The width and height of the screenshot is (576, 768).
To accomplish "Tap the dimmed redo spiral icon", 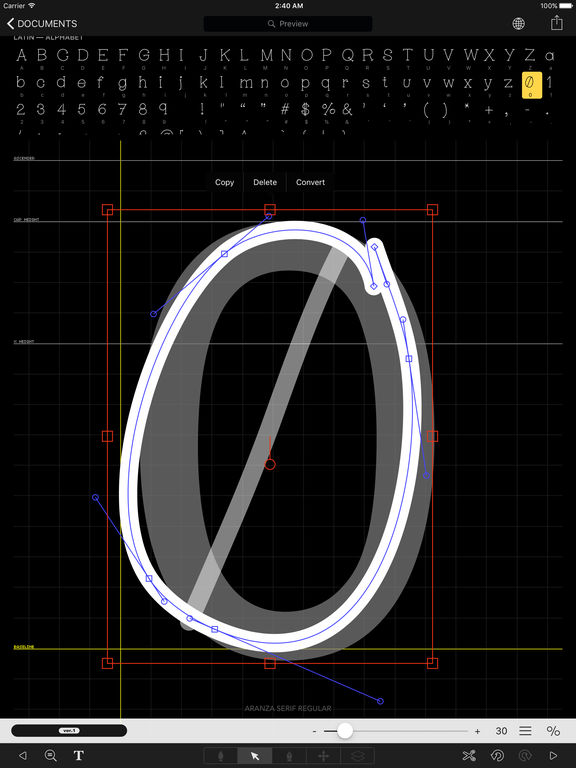I will pos(525,756).
